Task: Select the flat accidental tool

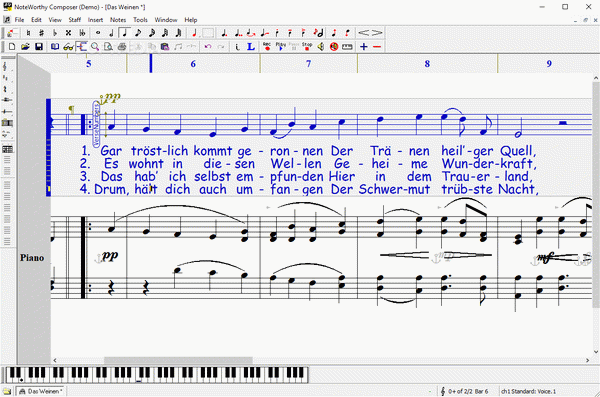Action: [55, 33]
